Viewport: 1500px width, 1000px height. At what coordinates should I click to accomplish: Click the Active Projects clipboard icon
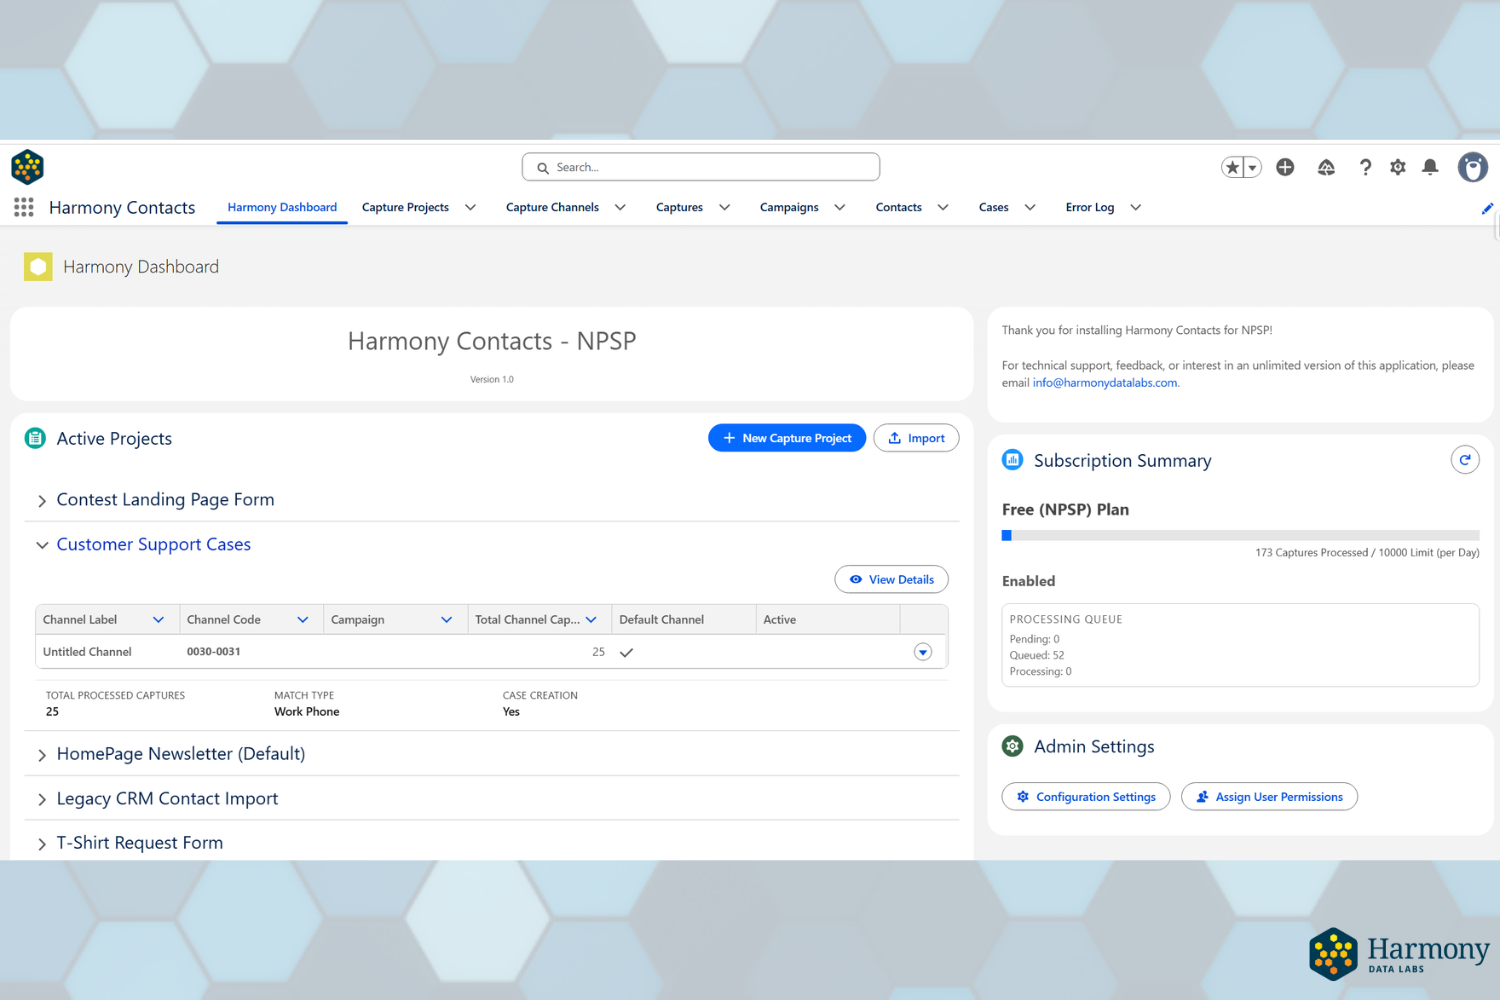(x=35, y=438)
